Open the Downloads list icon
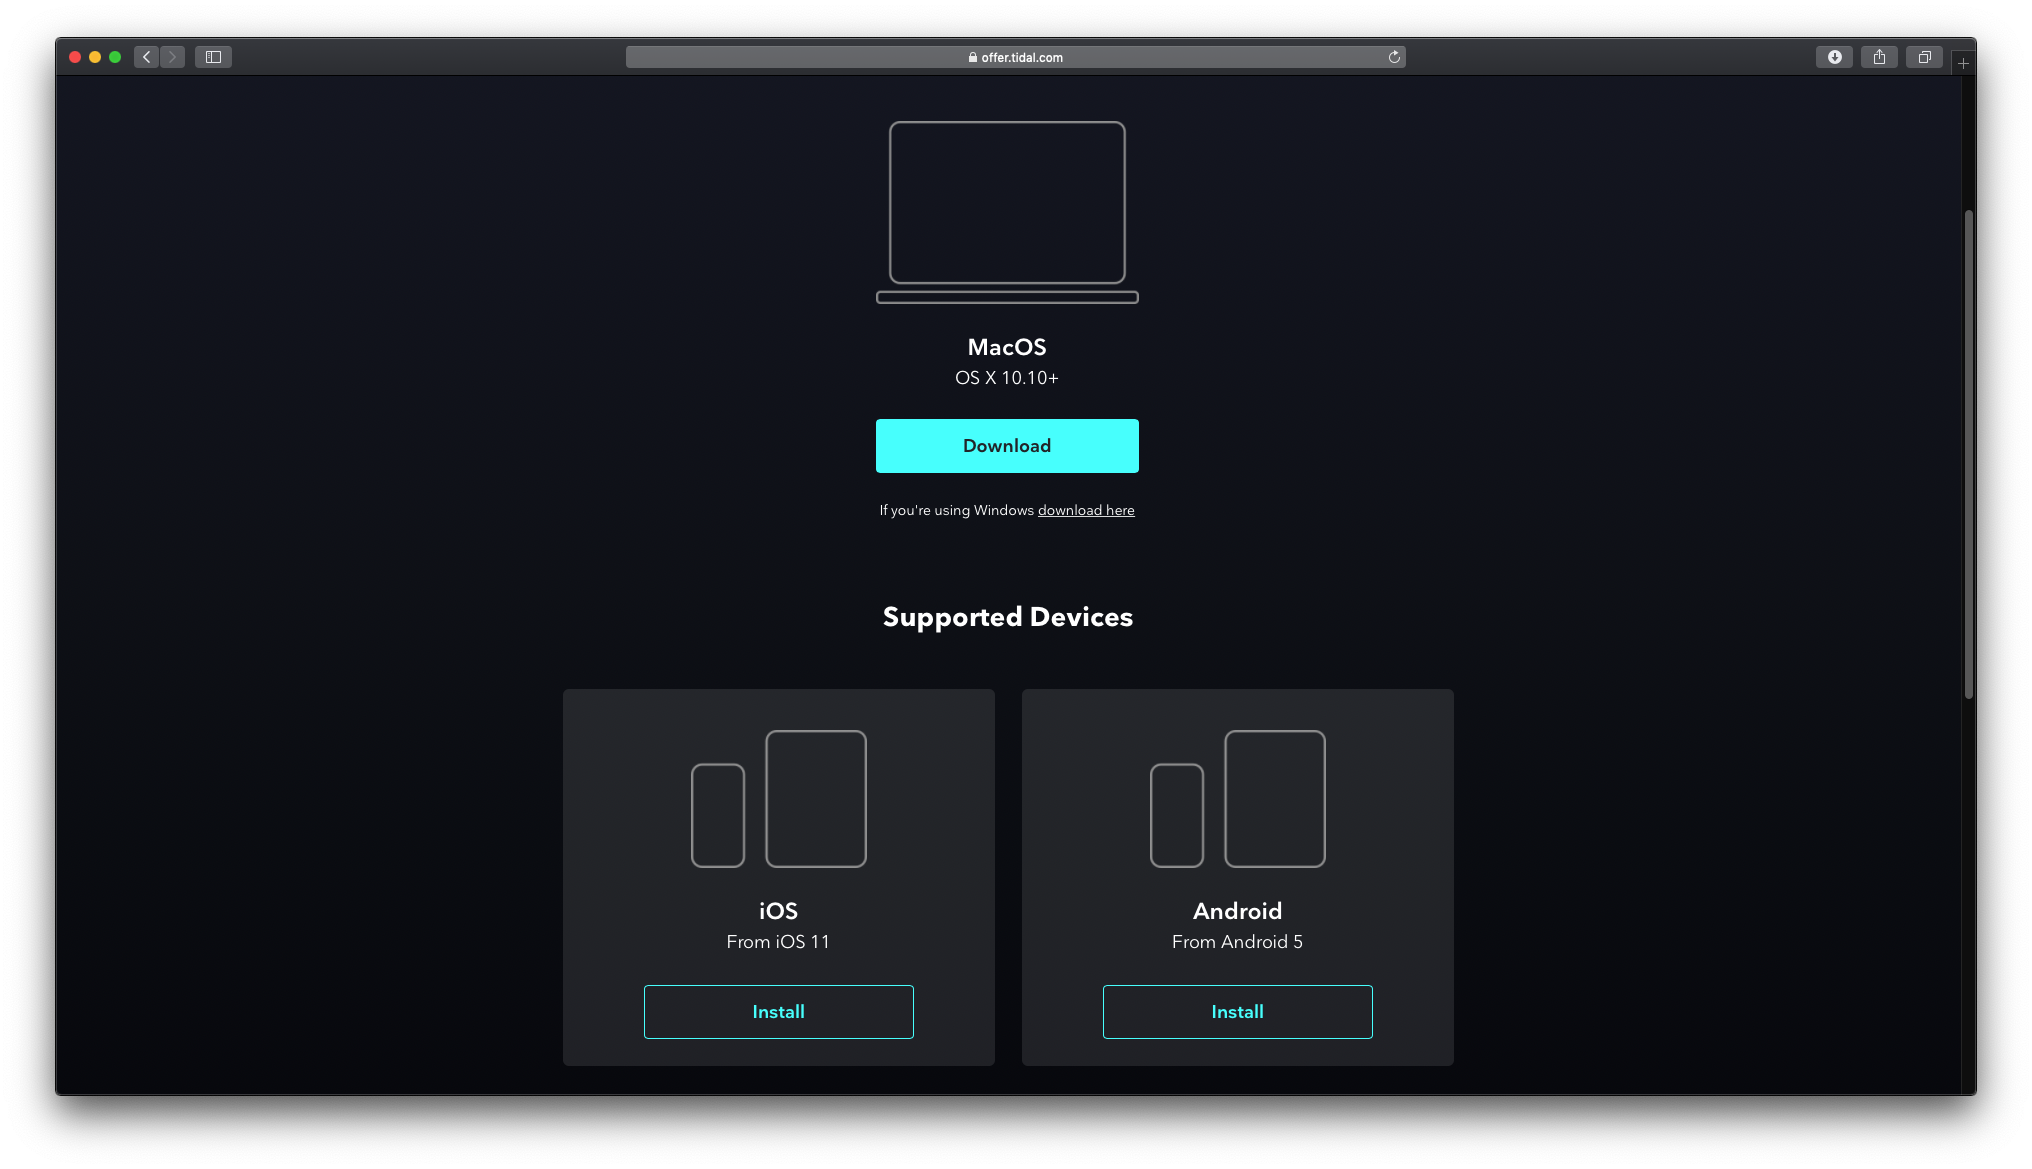Viewport: 2032px width, 1169px height. (1834, 57)
